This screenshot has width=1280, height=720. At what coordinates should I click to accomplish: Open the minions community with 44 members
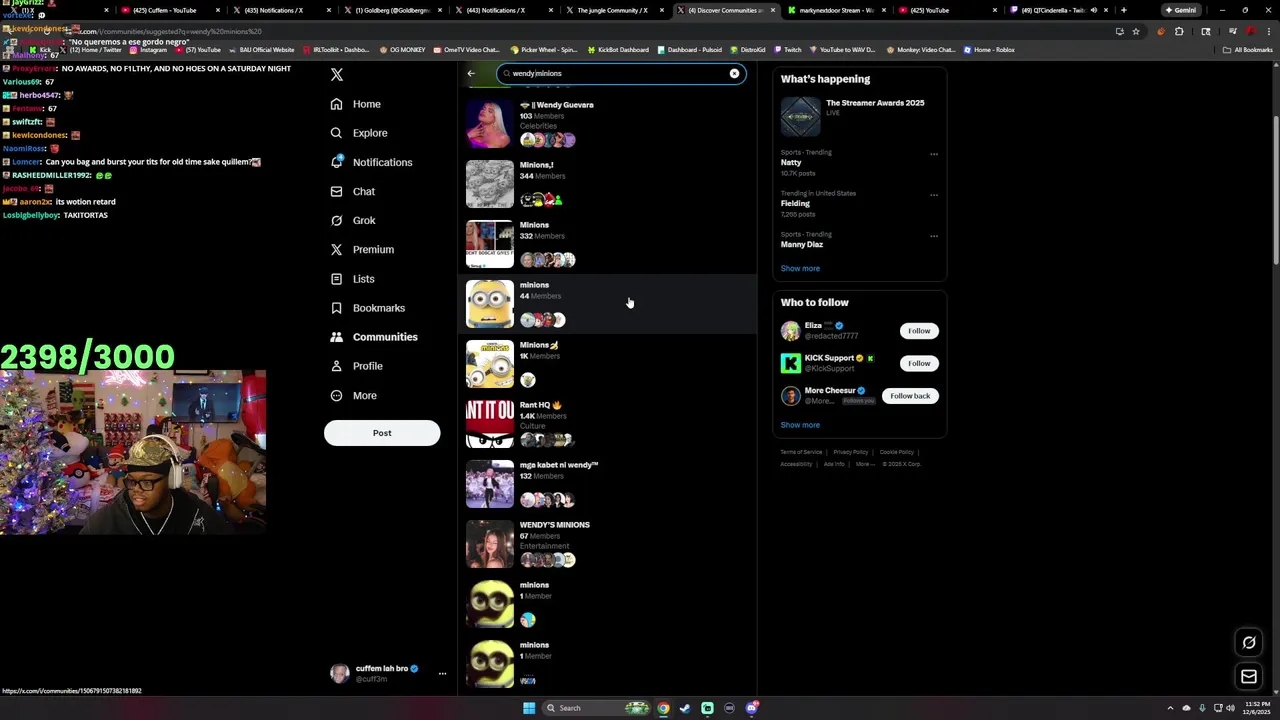[608, 303]
